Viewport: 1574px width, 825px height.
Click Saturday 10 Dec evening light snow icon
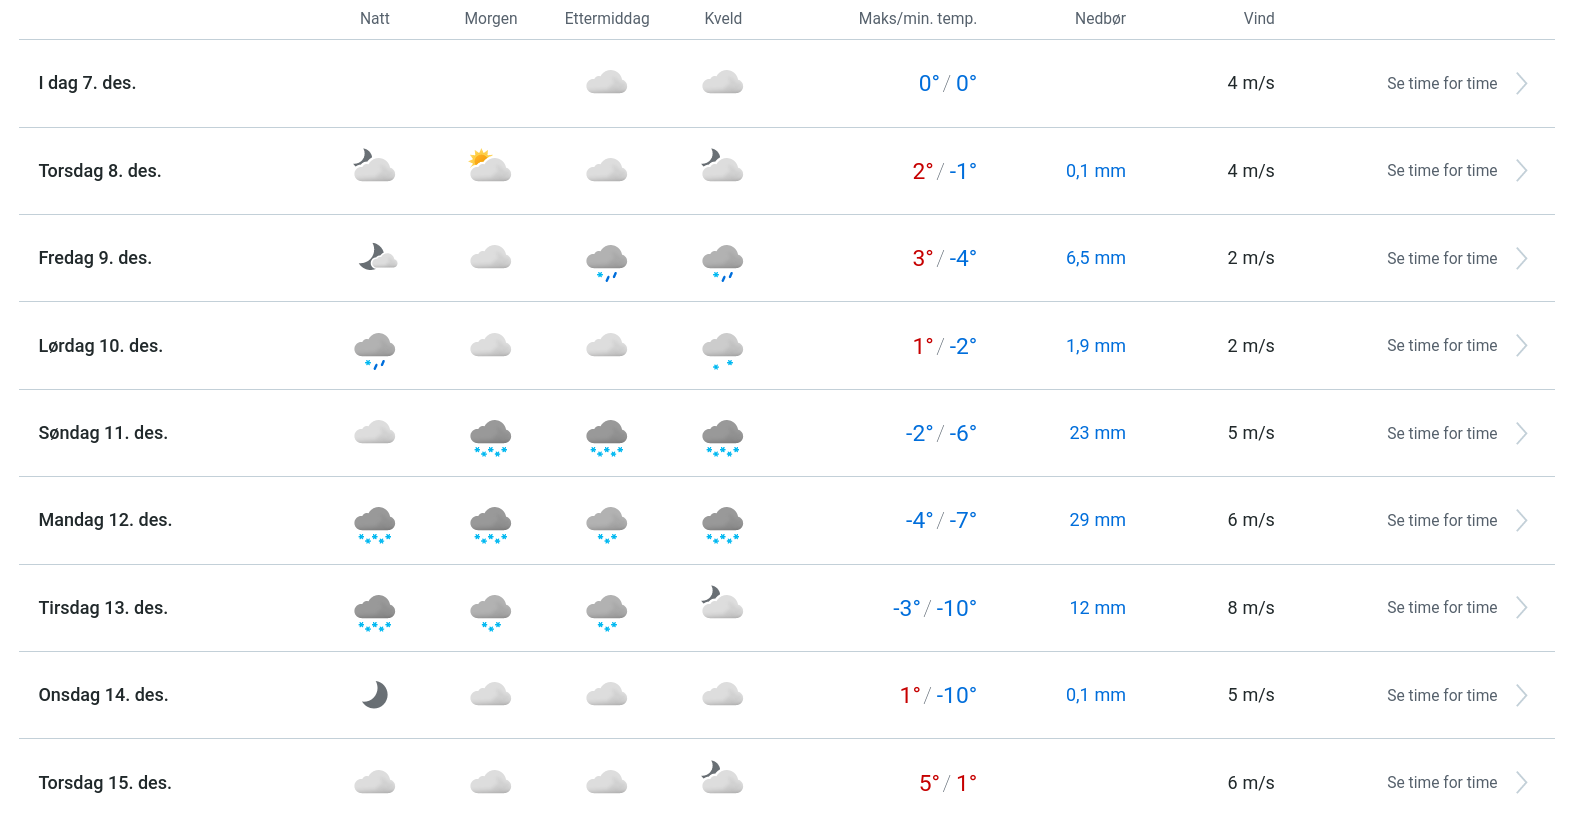tap(722, 350)
